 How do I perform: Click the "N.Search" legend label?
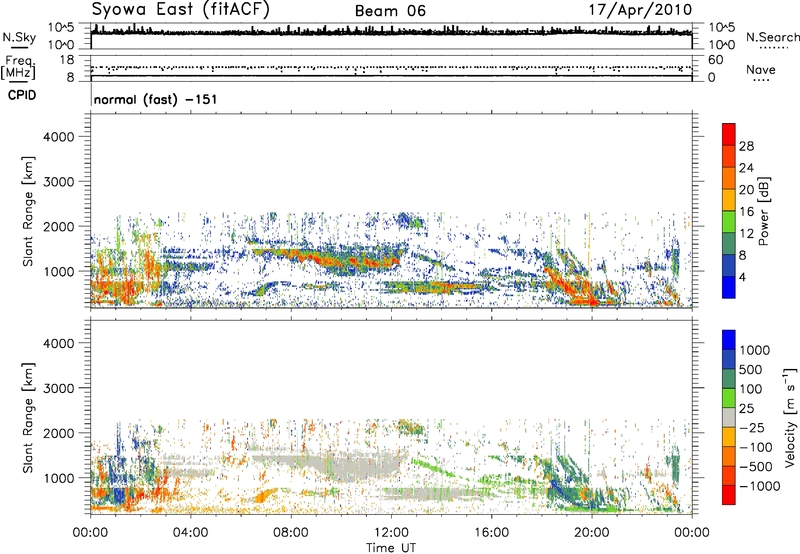pos(772,37)
